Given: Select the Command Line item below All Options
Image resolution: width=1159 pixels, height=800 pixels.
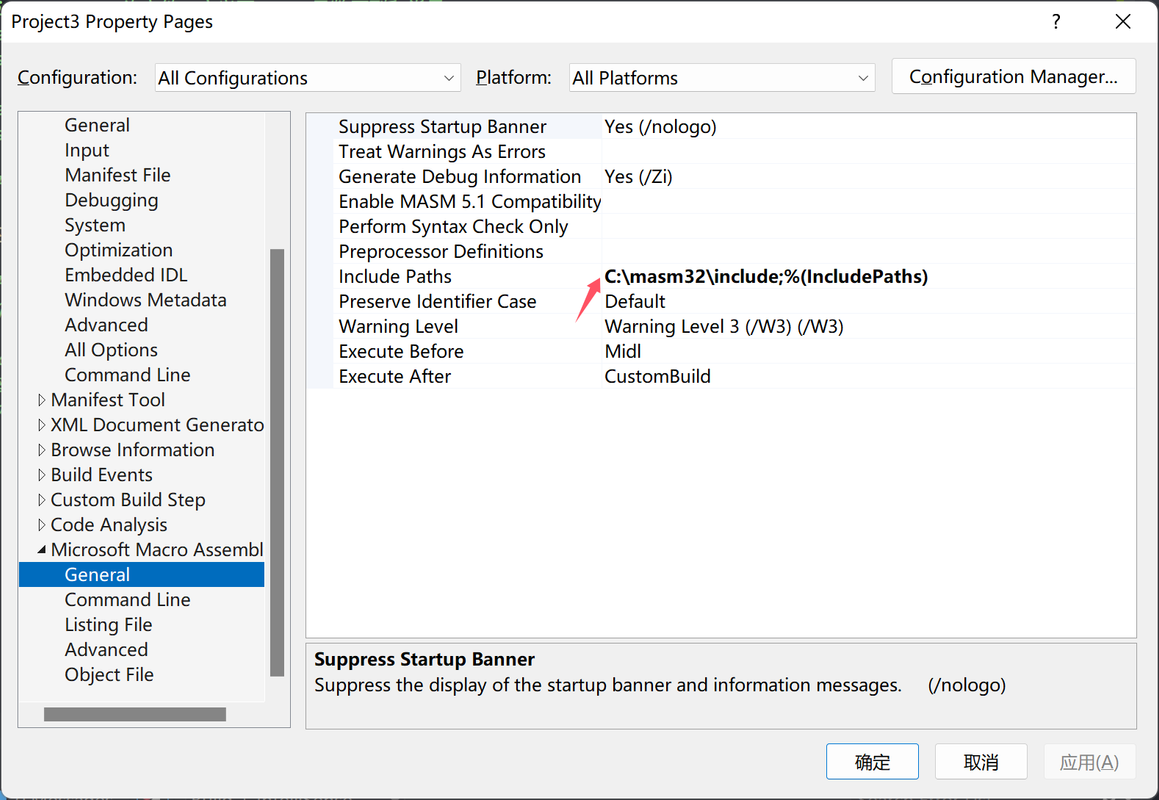Looking at the screenshot, I should 127,375.
